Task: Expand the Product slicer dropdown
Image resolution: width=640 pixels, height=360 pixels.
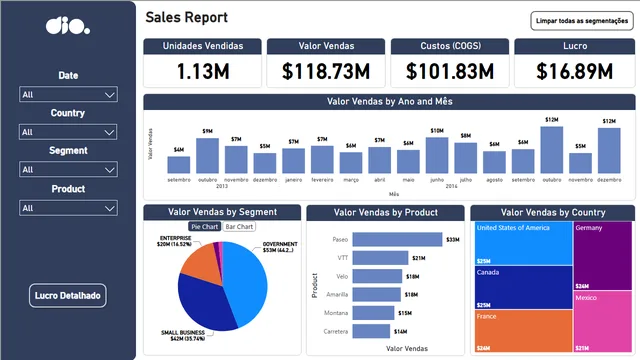Action: (68, 208)
